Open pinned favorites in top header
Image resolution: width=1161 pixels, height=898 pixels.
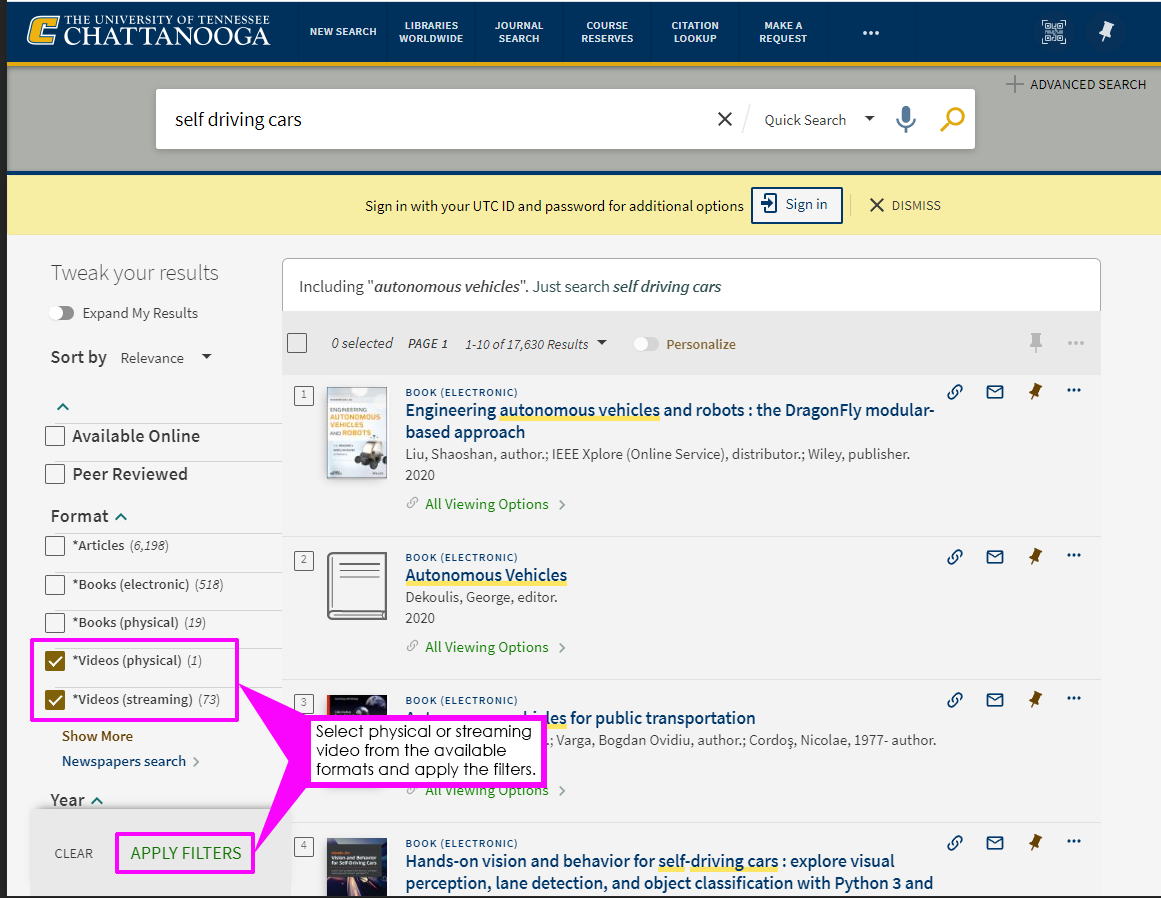tap(1106, 32)
